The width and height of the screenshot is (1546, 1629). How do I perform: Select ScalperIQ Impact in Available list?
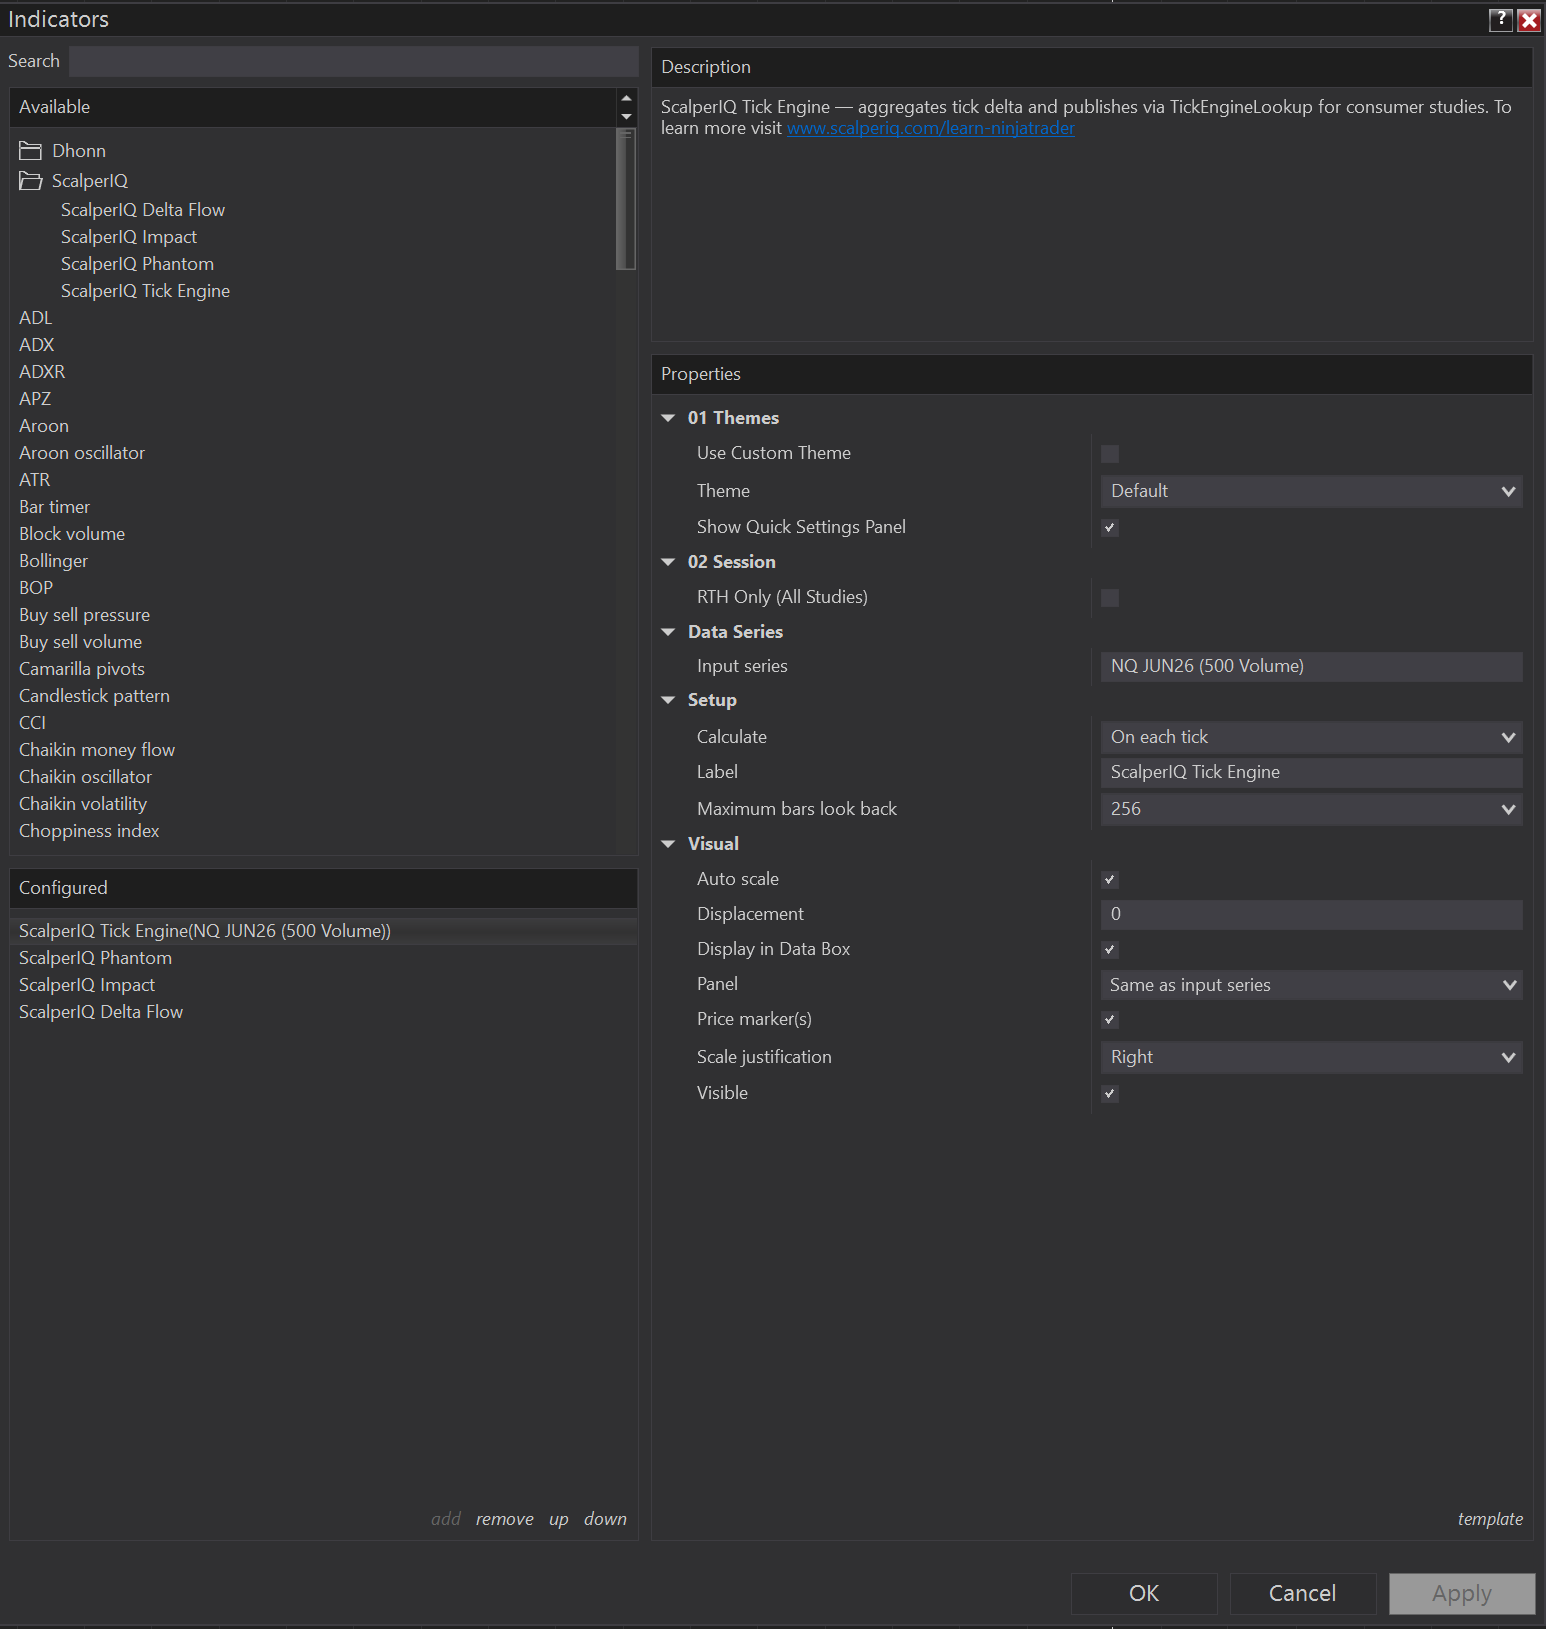[129, 237]
